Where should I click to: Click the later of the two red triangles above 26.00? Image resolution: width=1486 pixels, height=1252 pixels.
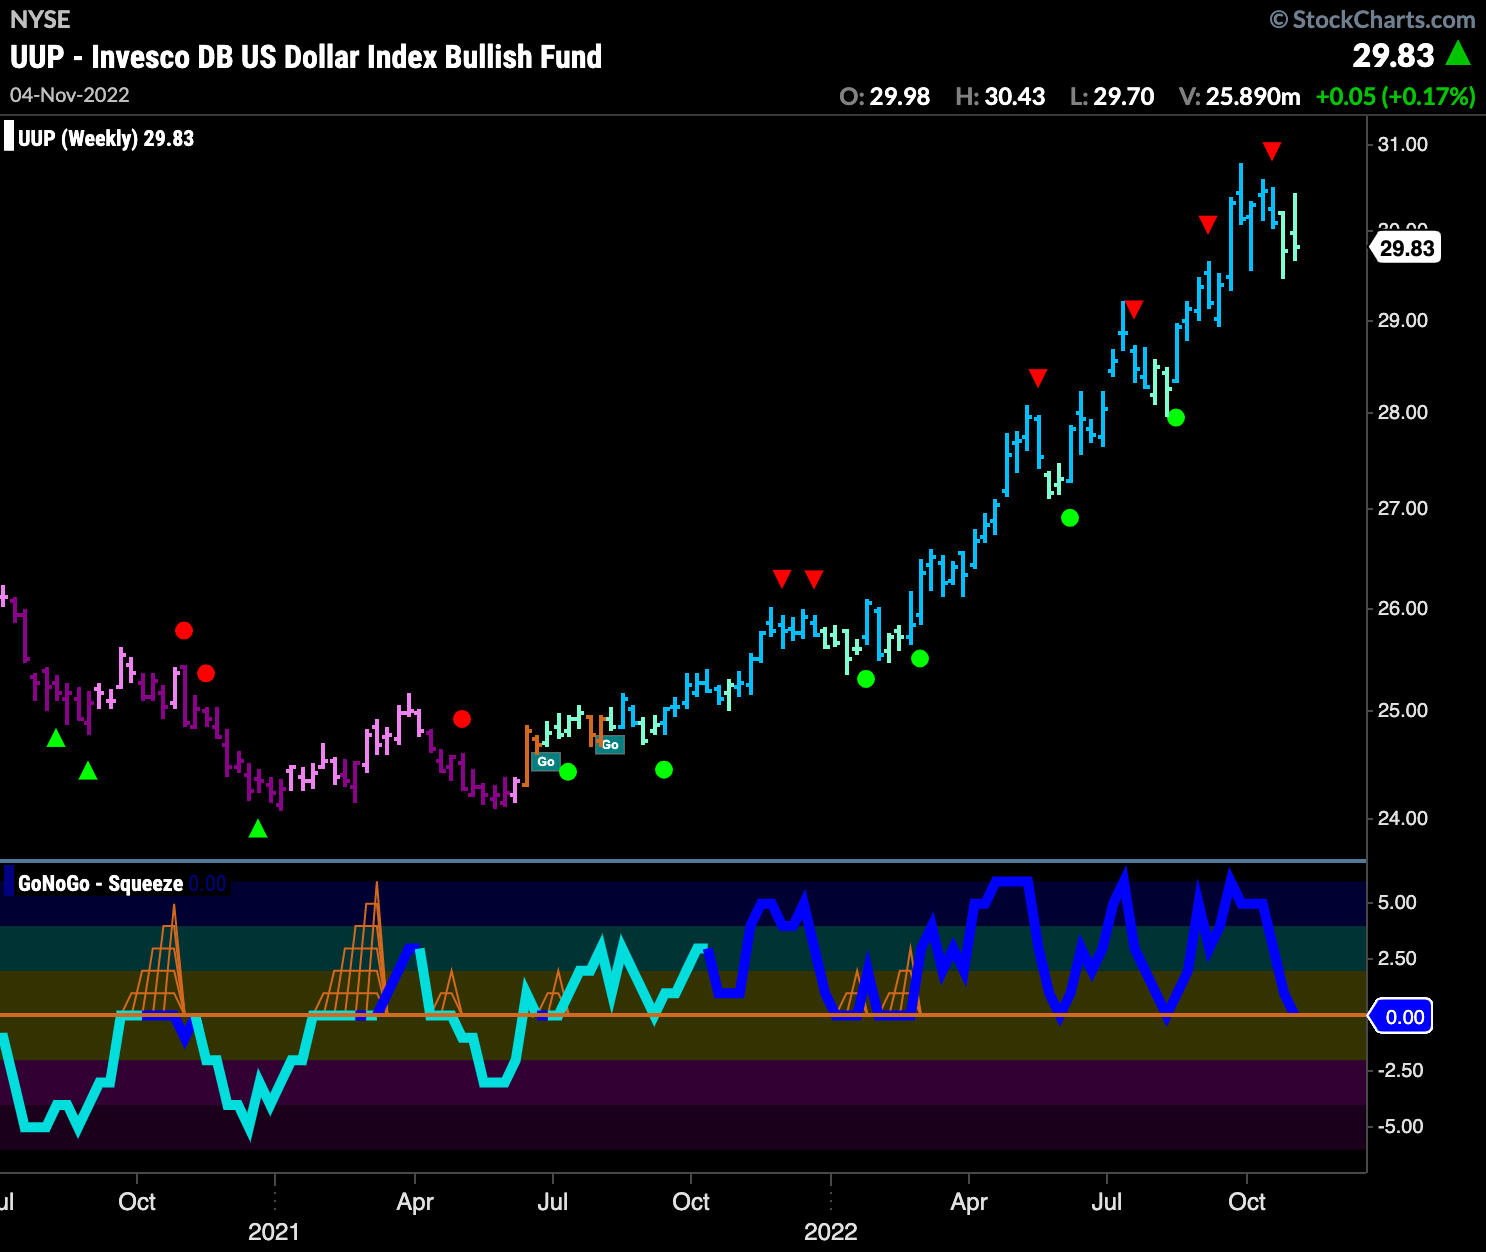814,579
